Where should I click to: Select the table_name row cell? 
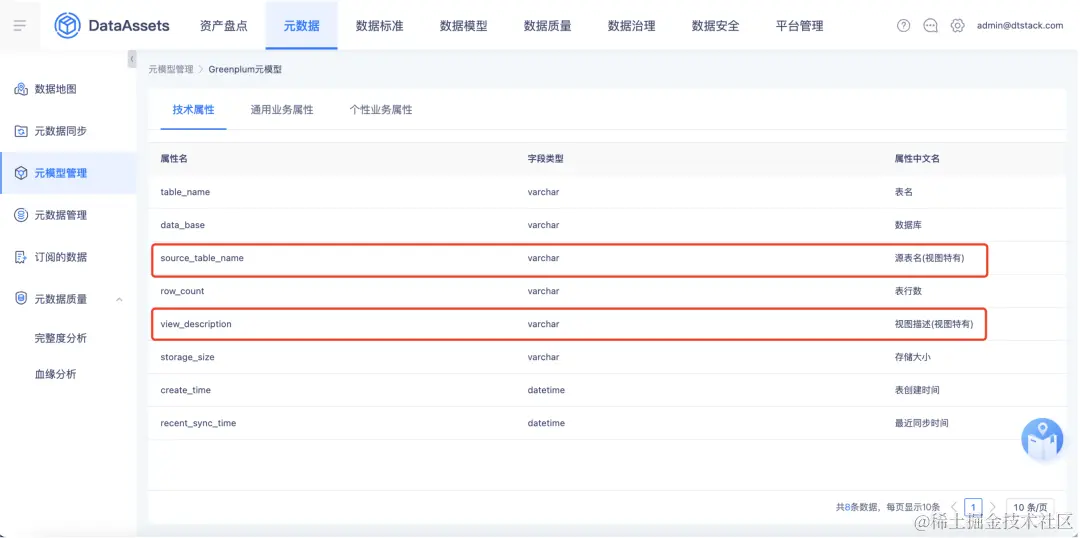pyautogui.click(x=185, y=192)
